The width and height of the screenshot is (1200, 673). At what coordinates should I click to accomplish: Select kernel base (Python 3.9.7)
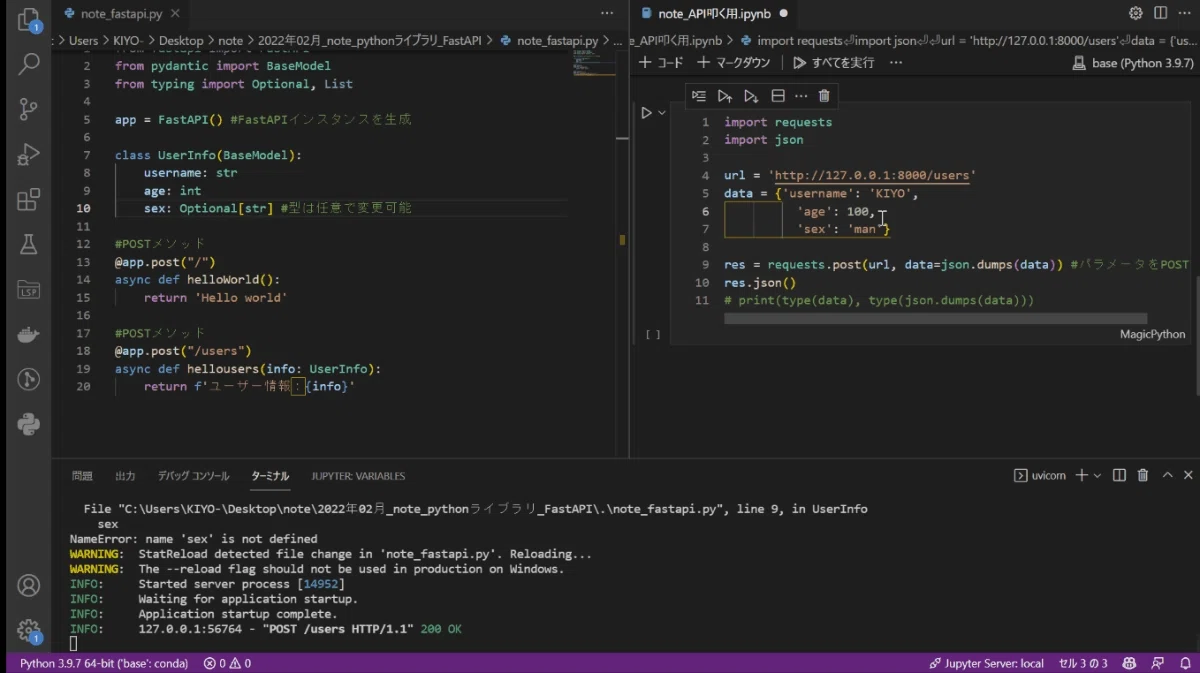[x=1132, y=62]
